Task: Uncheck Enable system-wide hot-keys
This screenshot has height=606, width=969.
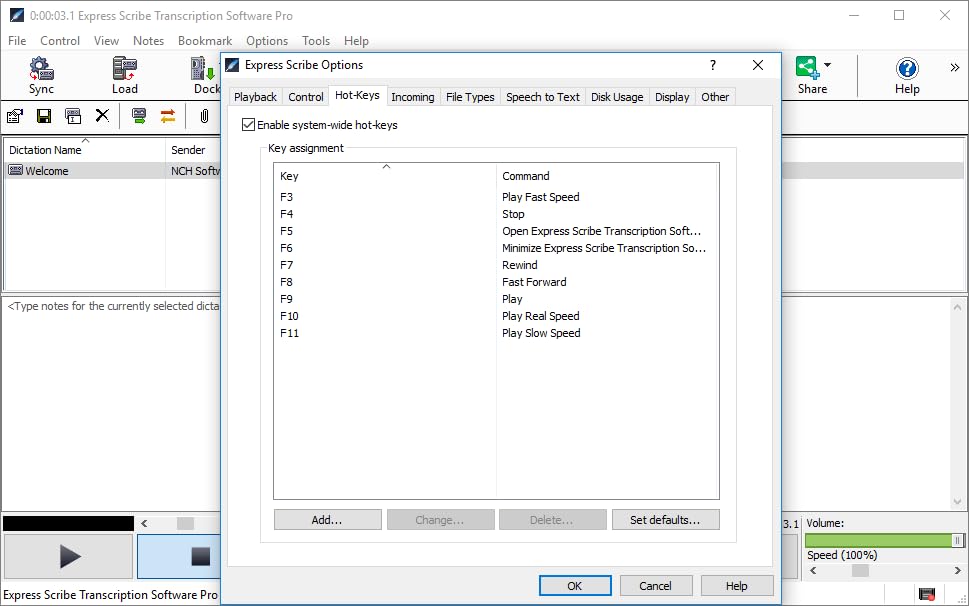Action: pos(249,125)
